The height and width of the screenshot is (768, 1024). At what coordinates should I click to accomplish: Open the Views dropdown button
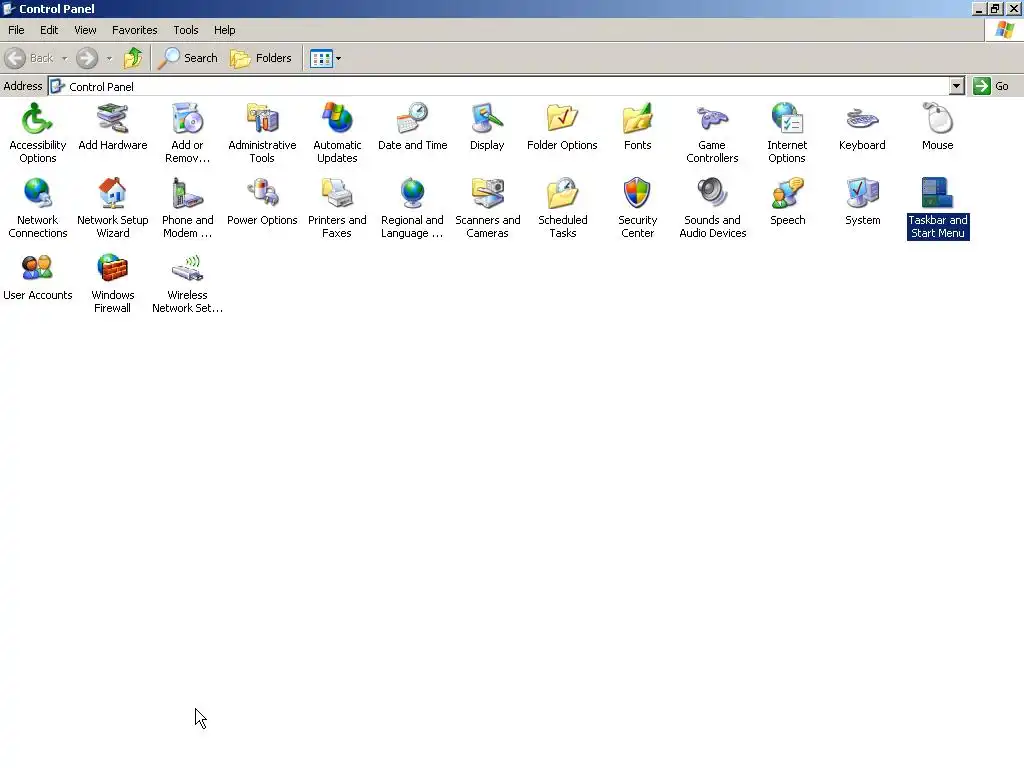click(325, 58)
